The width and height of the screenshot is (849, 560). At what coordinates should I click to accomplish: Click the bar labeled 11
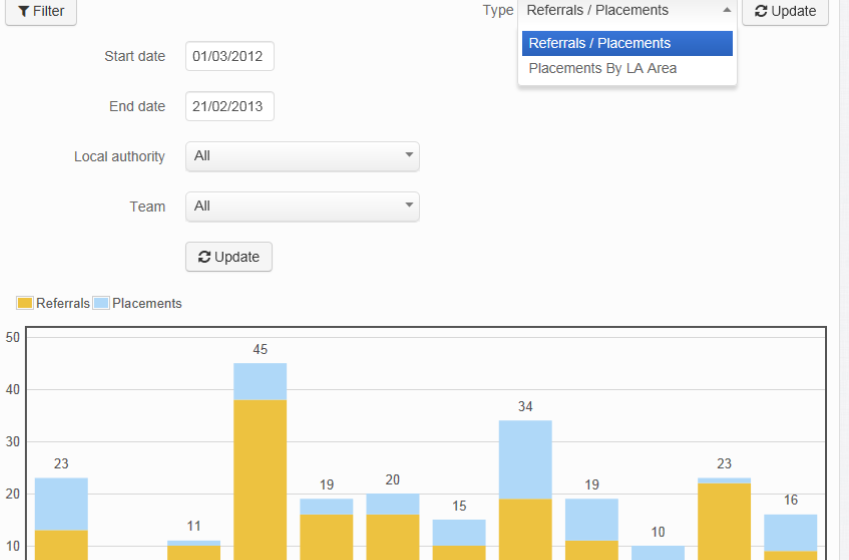[x=194, y=550]
